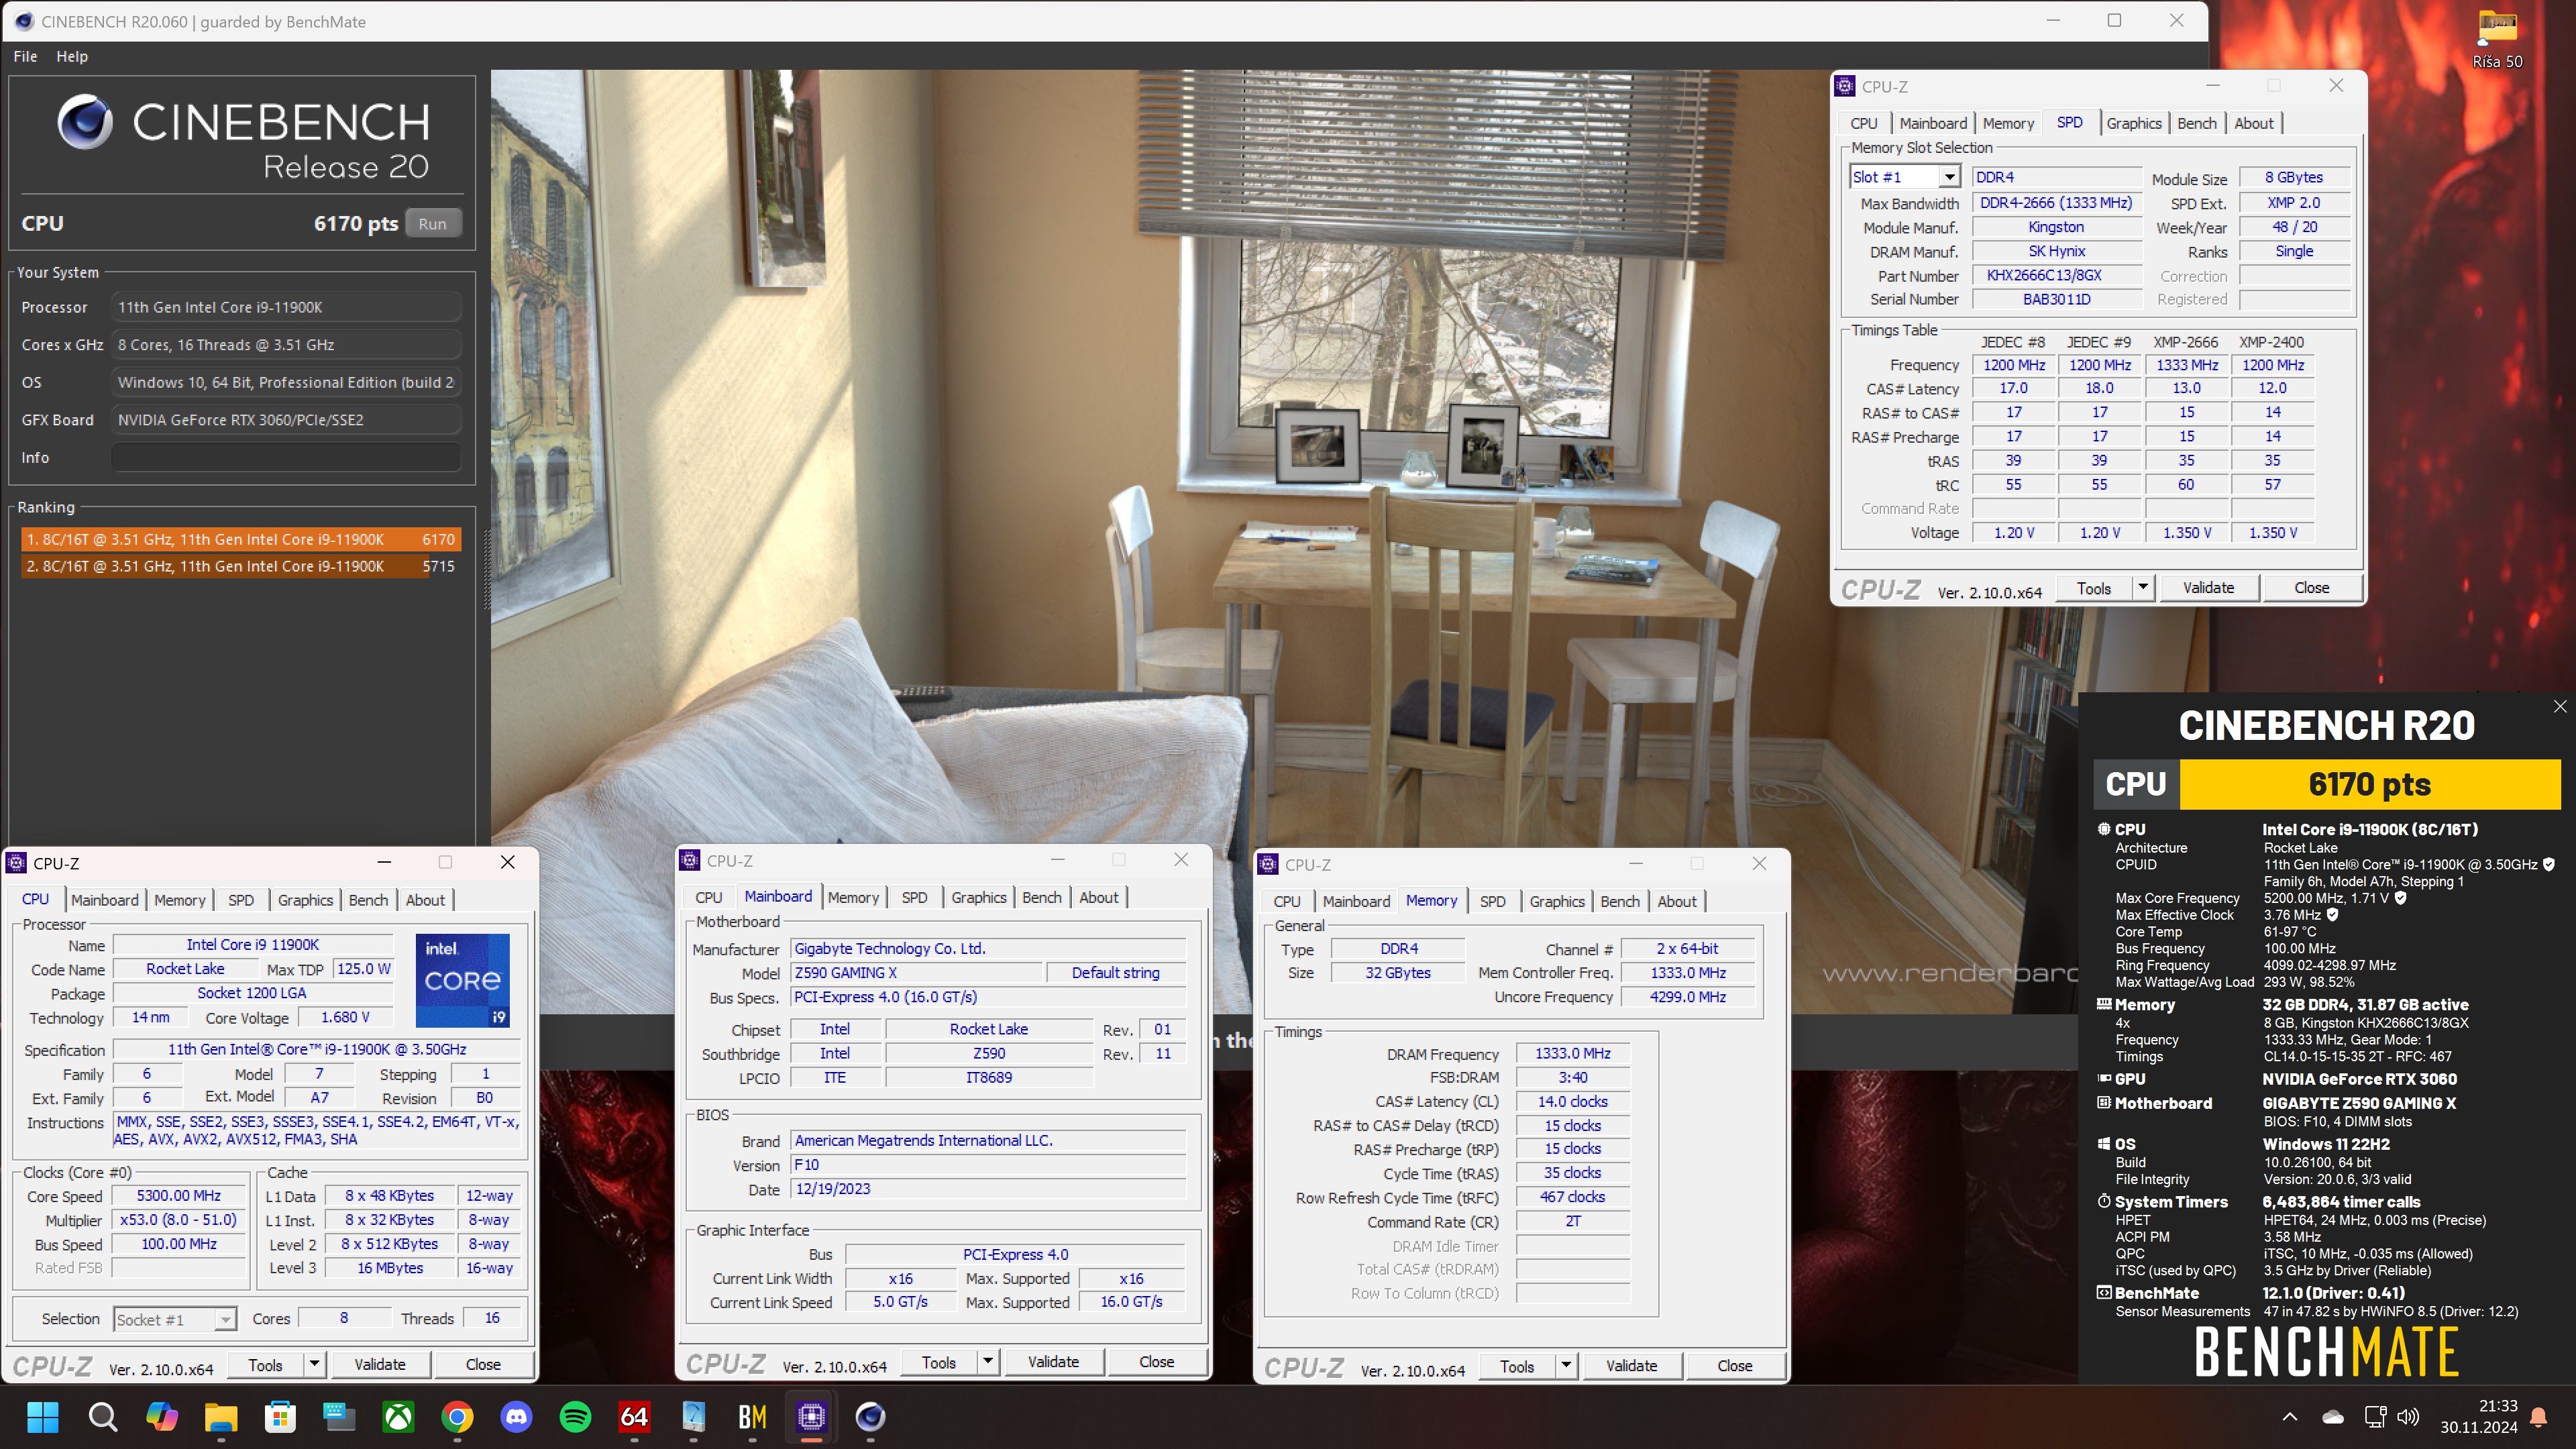Select the 5715 ranking entry

click(240, 566)
